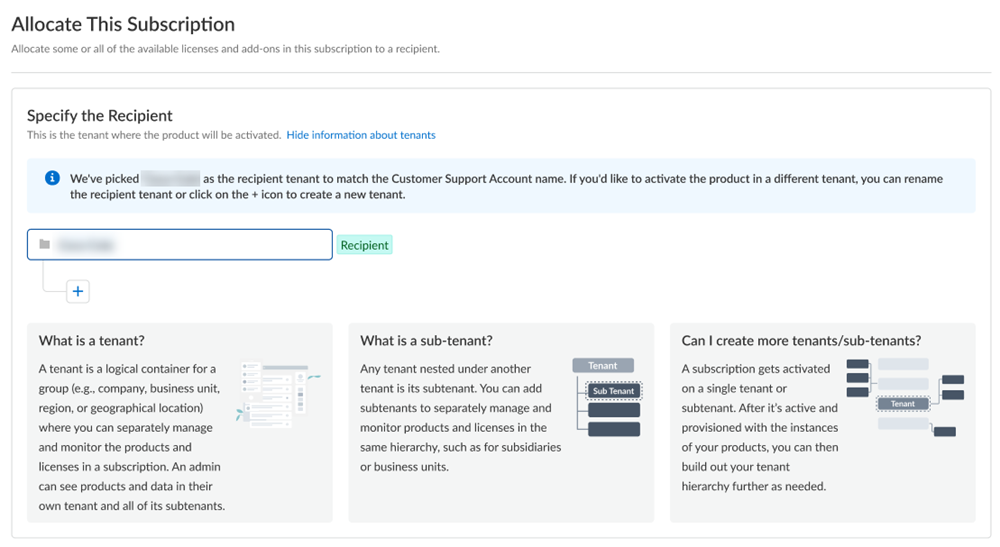Click the tenant description paragraph text
Viewport: 1000px width, 547px height.
[x=130, y=437]
